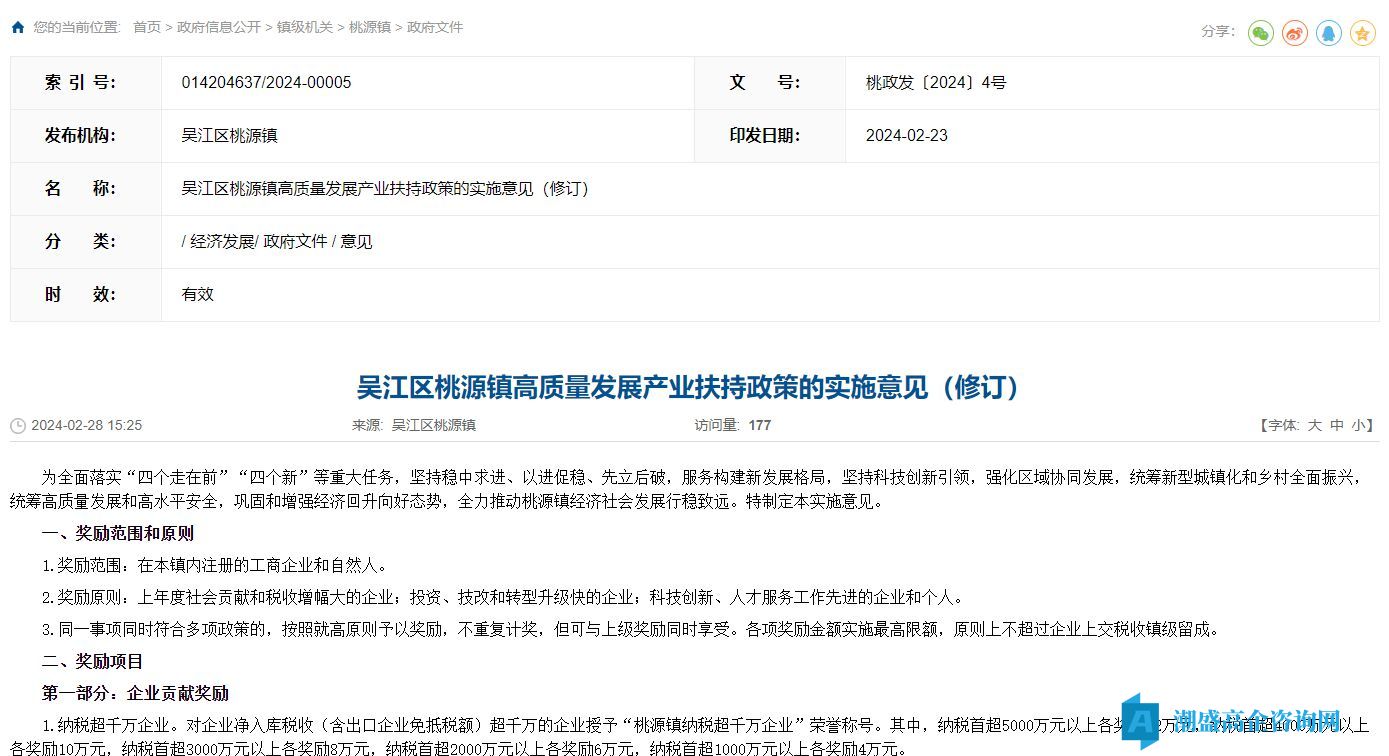Screen dimensions: 1389x756
Task: Share the page via WeChat icon
Action: (x=1261, y=33)
